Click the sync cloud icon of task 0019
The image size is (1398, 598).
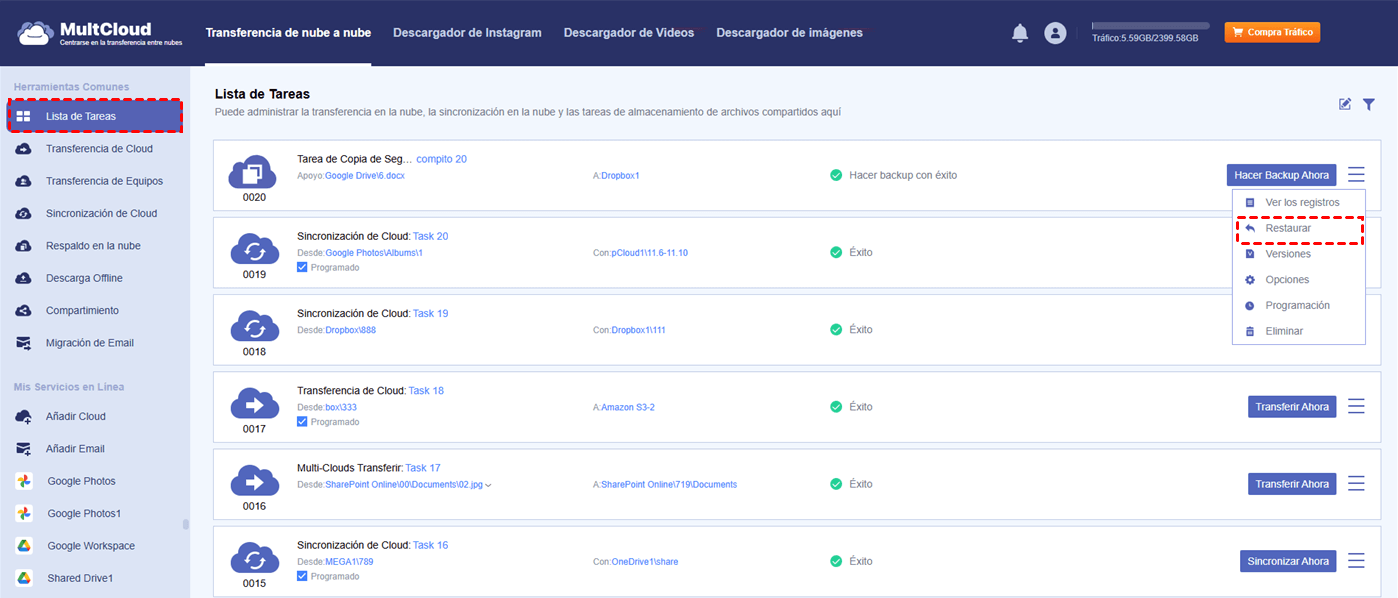[x=254, y=249]
